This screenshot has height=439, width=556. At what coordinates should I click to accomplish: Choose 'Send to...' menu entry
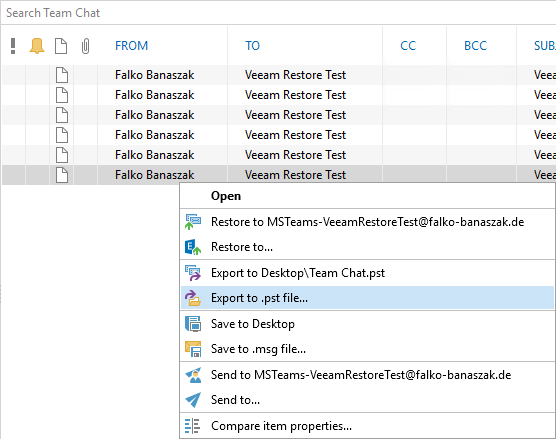point(367,400)
